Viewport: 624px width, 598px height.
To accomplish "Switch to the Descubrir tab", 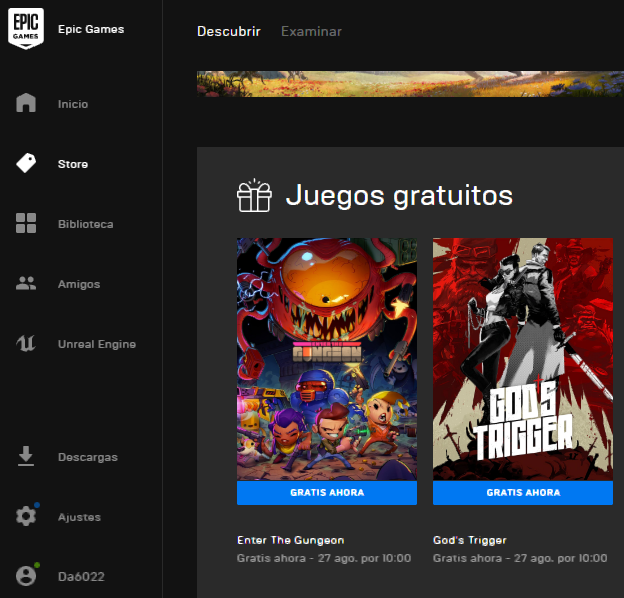I will tap(229, 31).
